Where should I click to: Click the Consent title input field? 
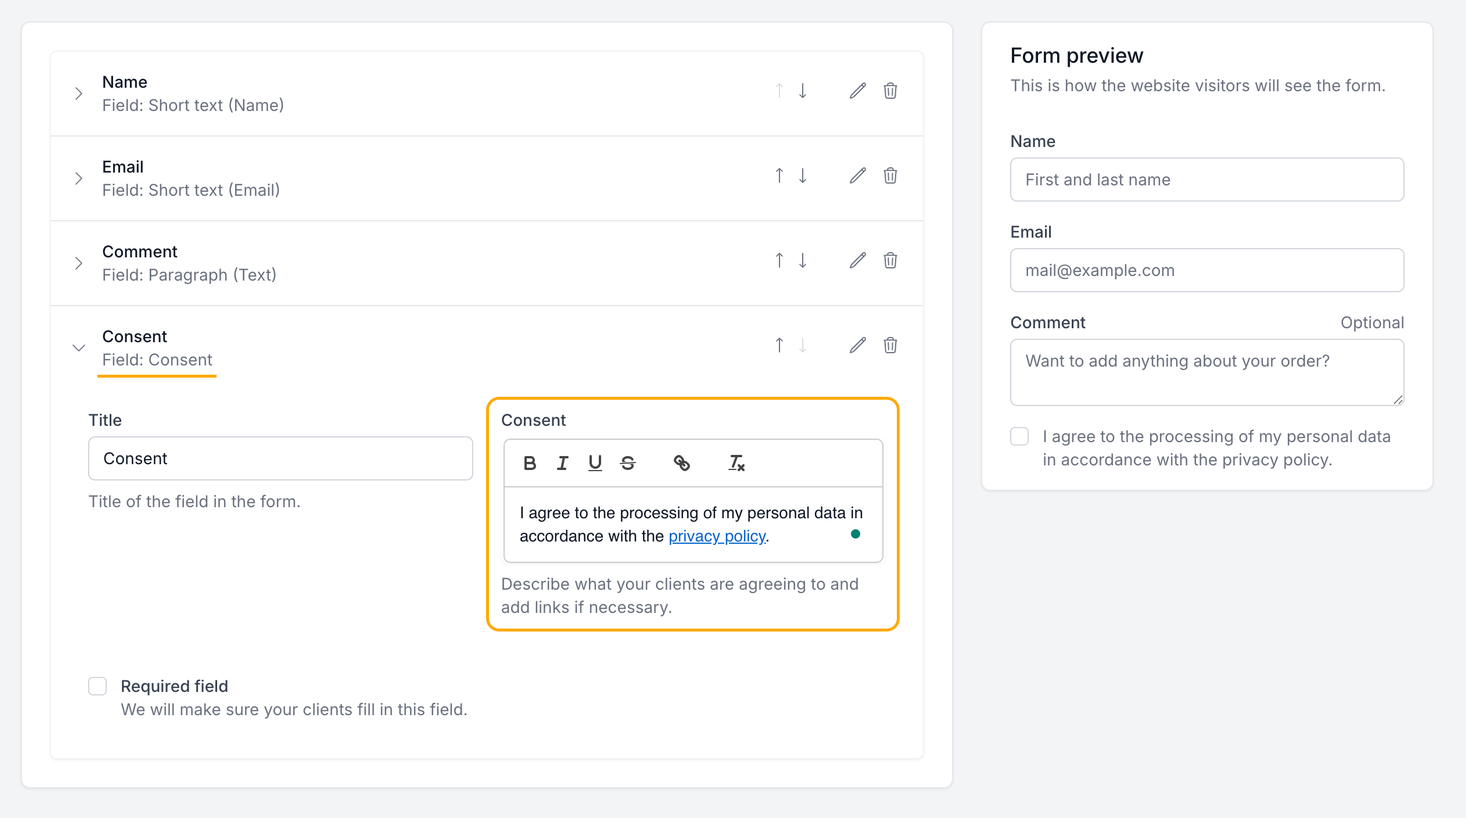coord(280,459)
